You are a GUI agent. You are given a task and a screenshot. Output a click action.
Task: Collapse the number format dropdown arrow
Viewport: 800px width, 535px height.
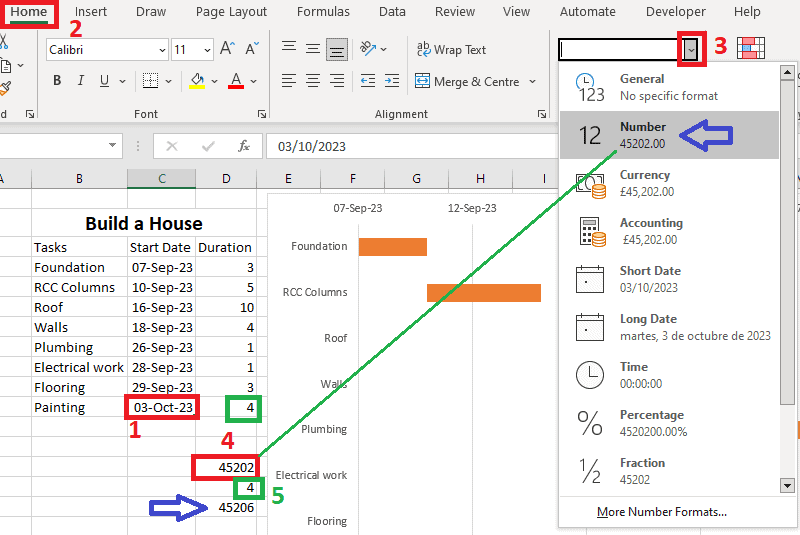pos(691,49)
